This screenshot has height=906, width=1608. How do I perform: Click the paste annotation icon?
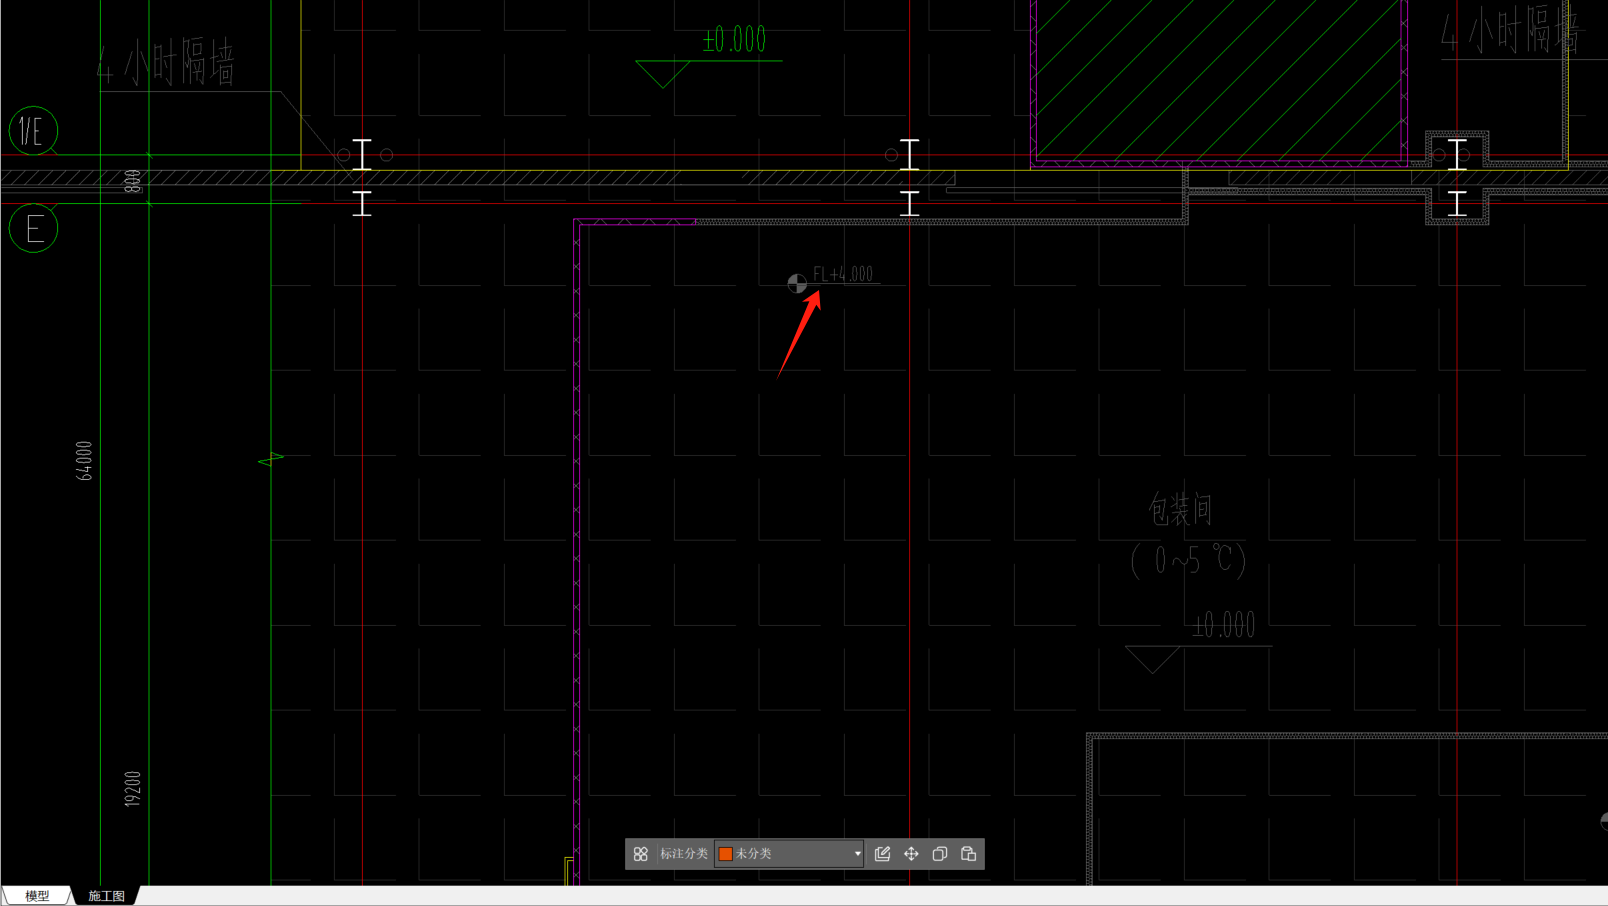coord(968,854)
